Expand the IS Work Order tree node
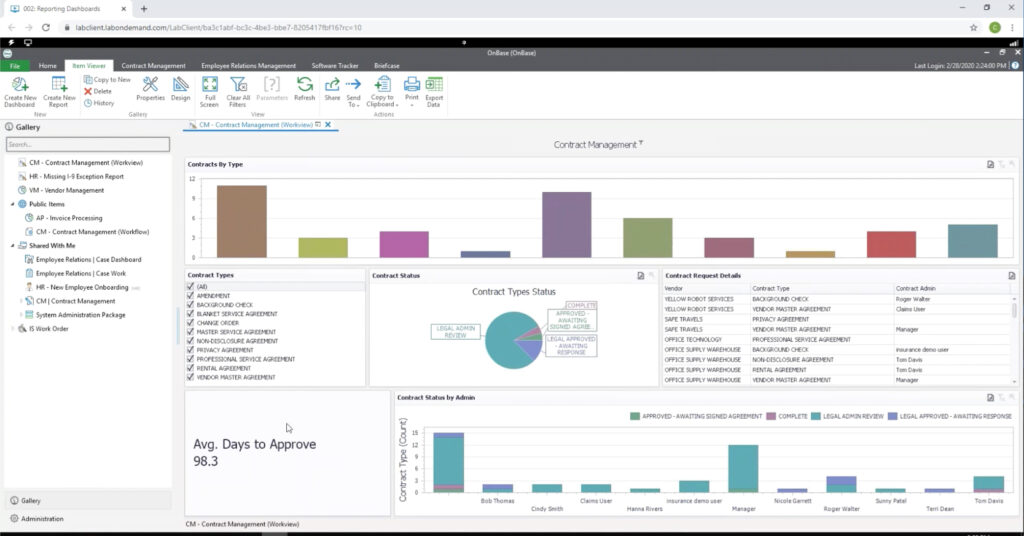The height and width of the screenshot is (536, 1024). pos(13,328)
